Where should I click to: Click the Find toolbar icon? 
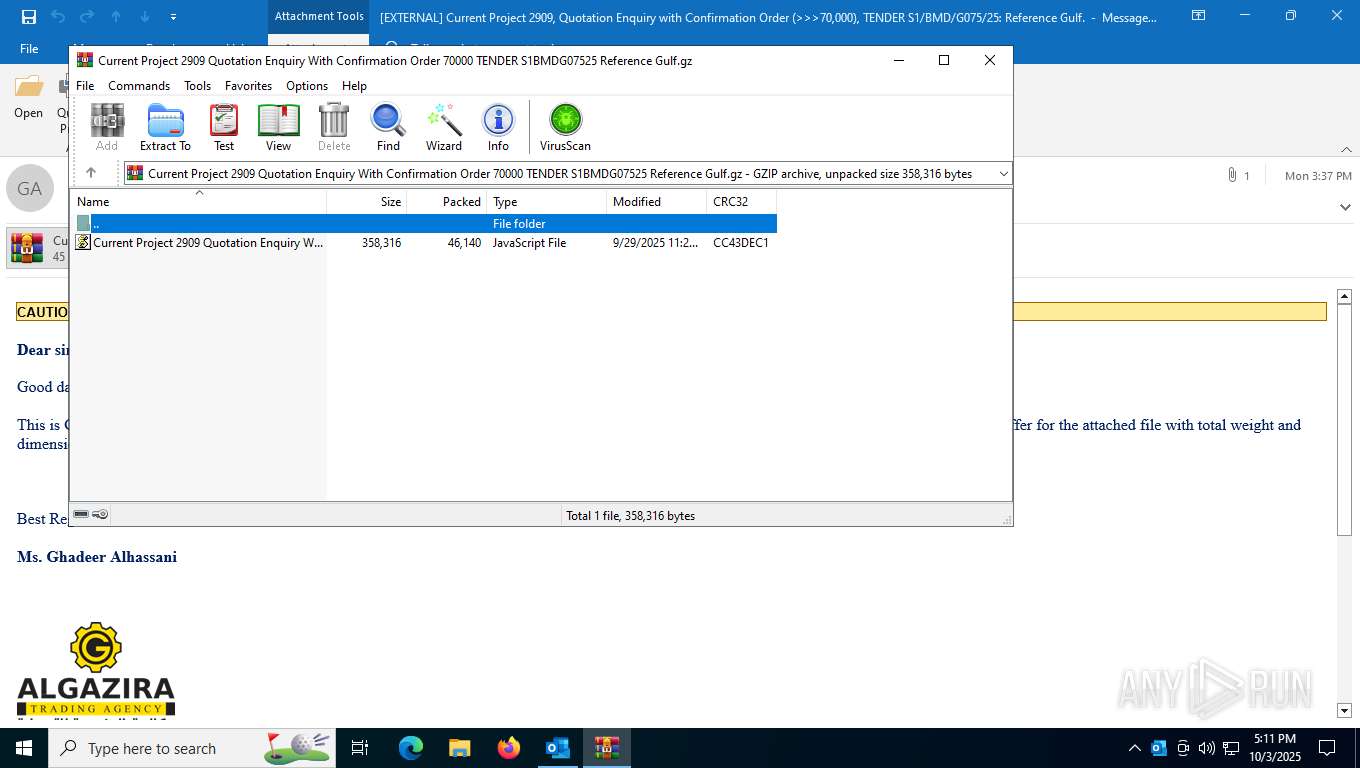click(388, 128)
